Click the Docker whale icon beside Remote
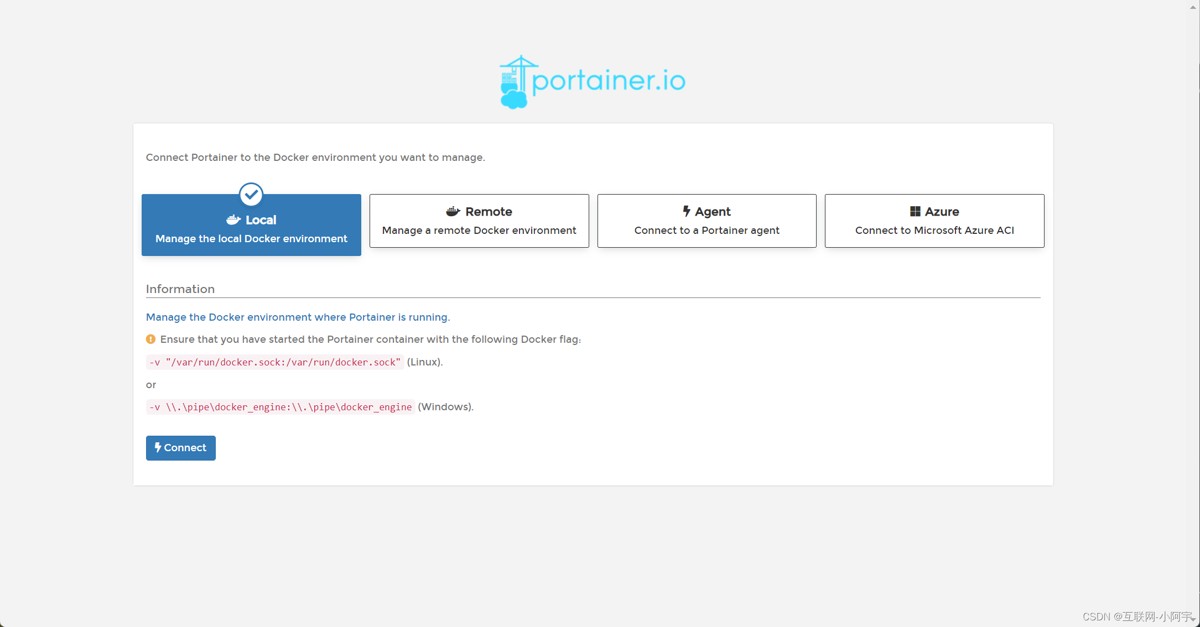This screenshot has height=627, width=1200. click(x=453, y=212)
